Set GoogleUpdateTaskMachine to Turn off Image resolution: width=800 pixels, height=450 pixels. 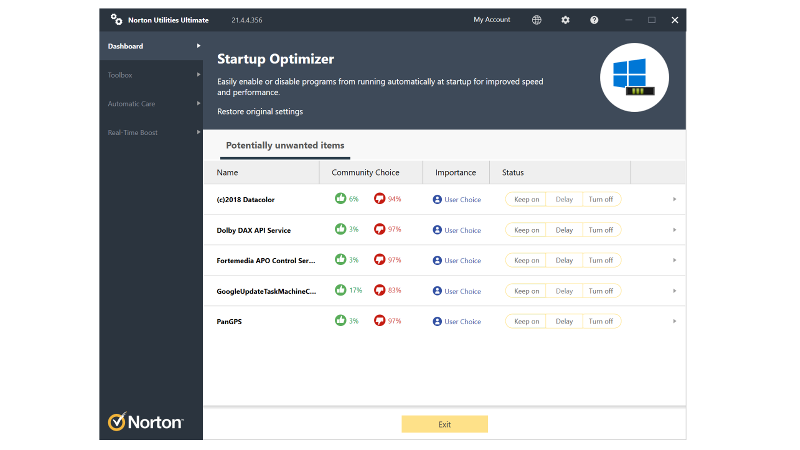601,291
